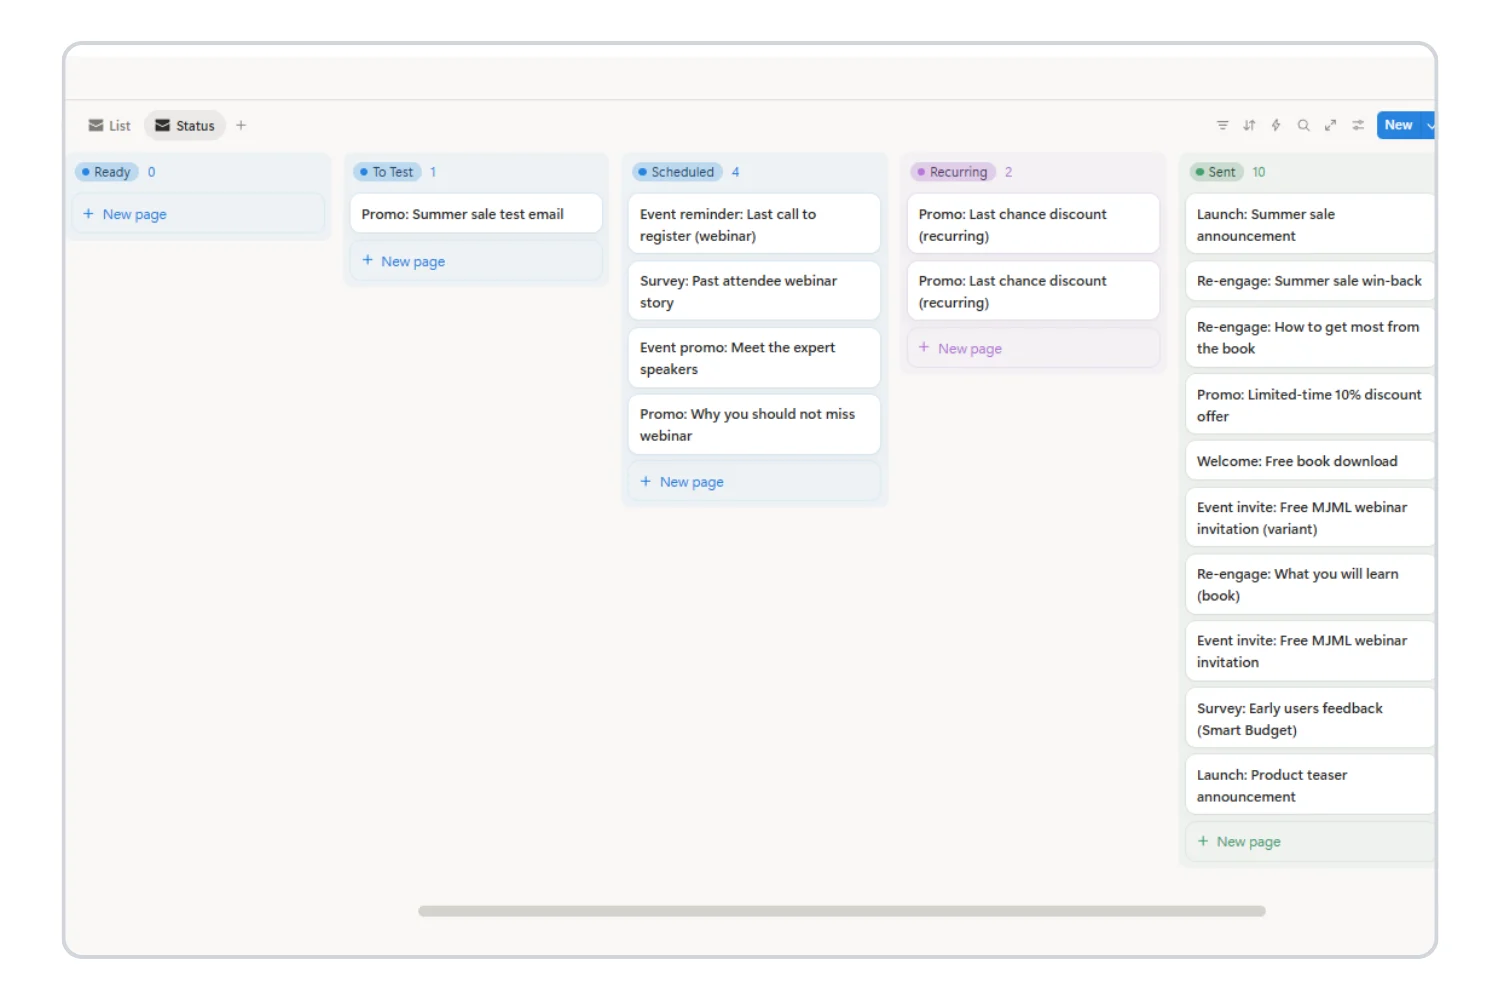Viewport: 1500px width, 1000px height.
Task: Click the automations lightning bolt icon
Action: (x=1276, y=125)
